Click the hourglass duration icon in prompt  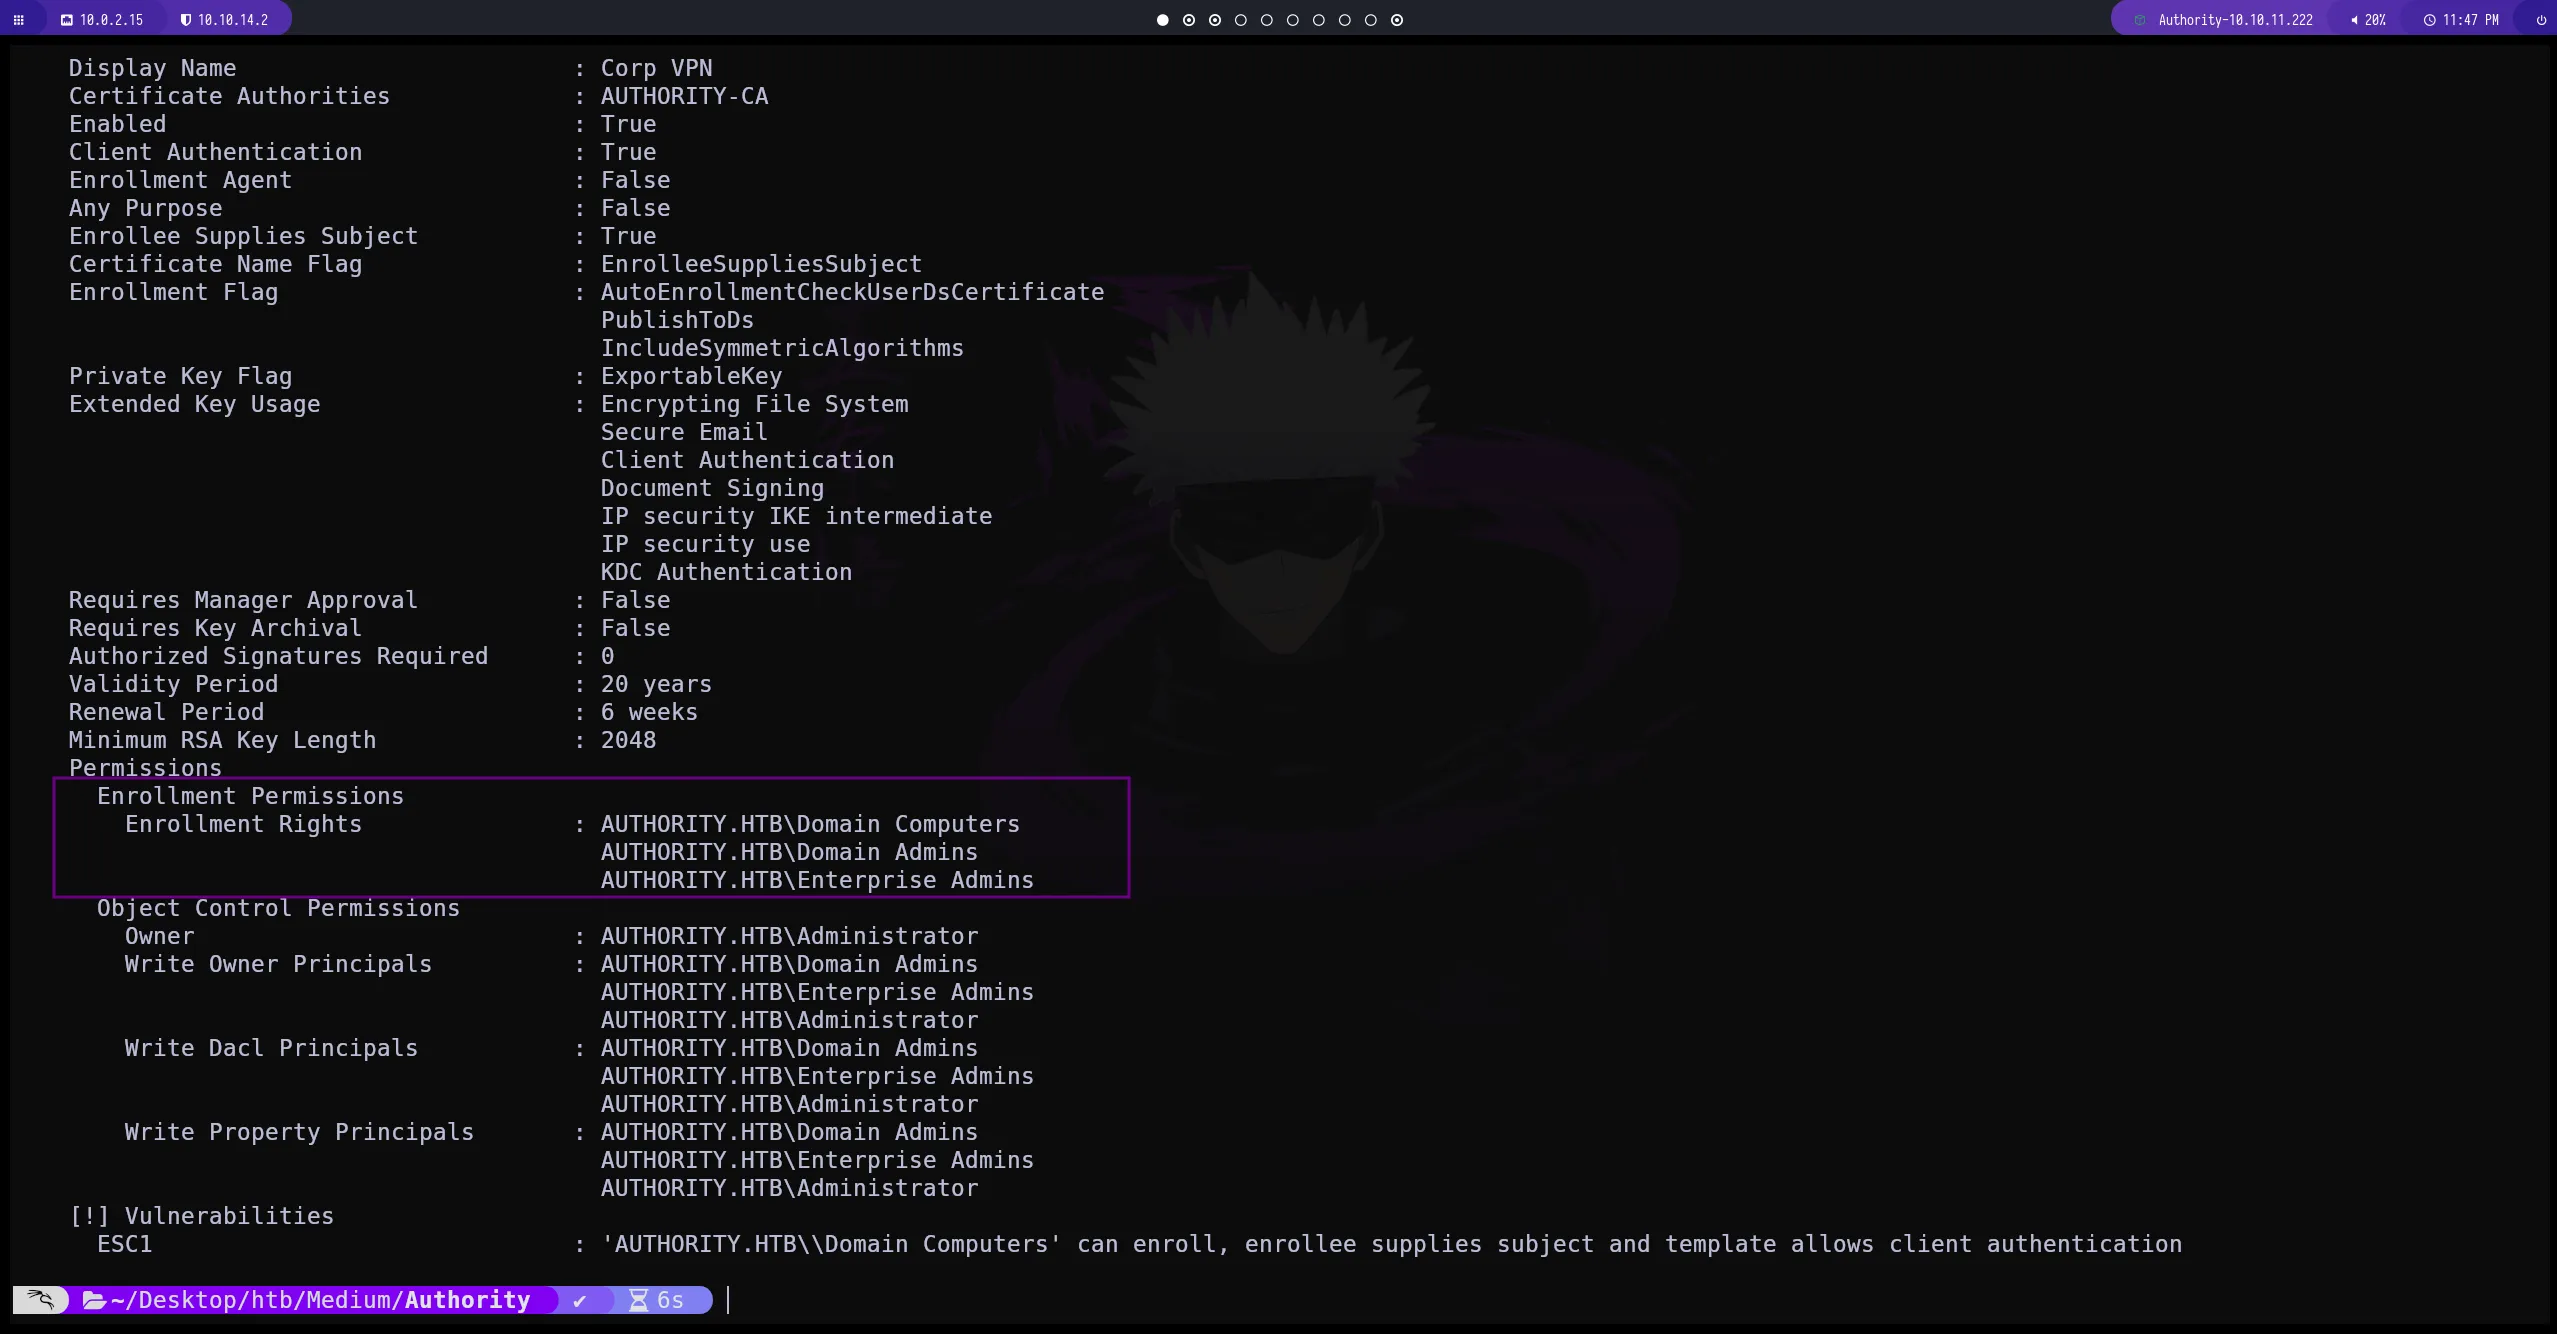click(638, 1300)
